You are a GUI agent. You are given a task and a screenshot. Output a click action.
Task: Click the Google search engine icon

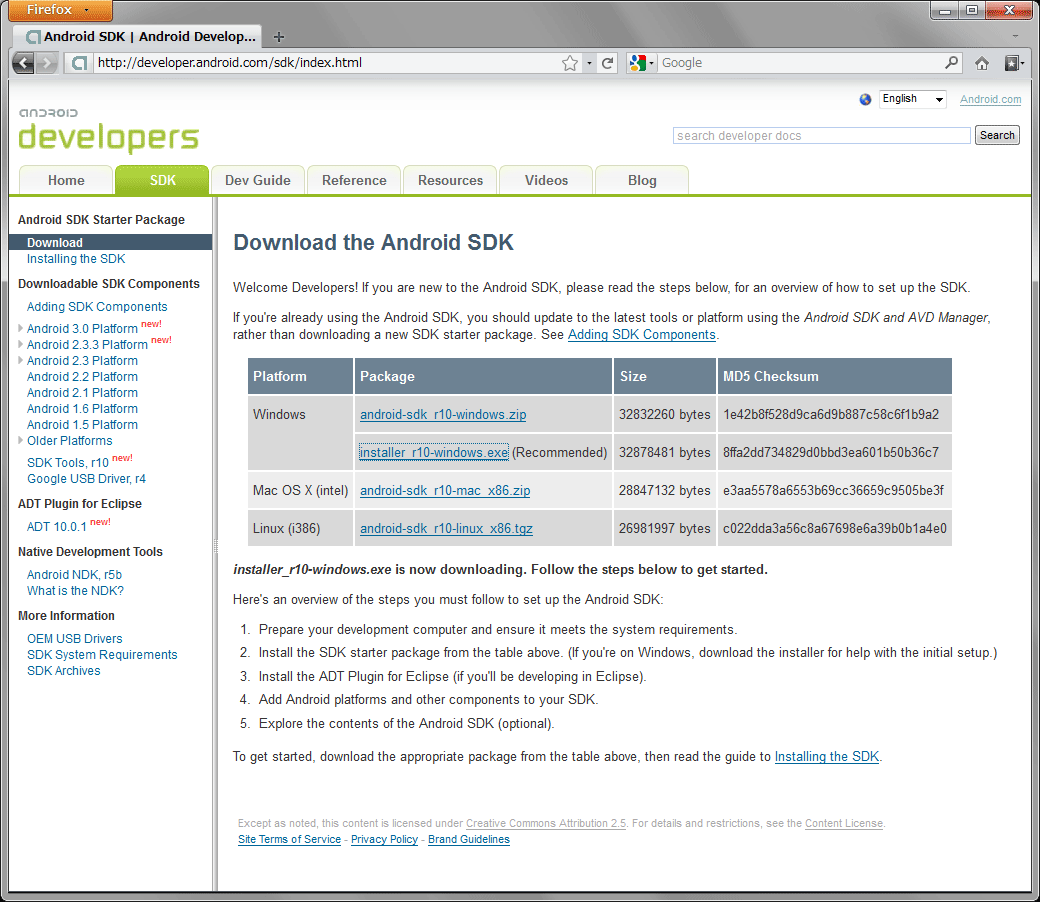637,63
